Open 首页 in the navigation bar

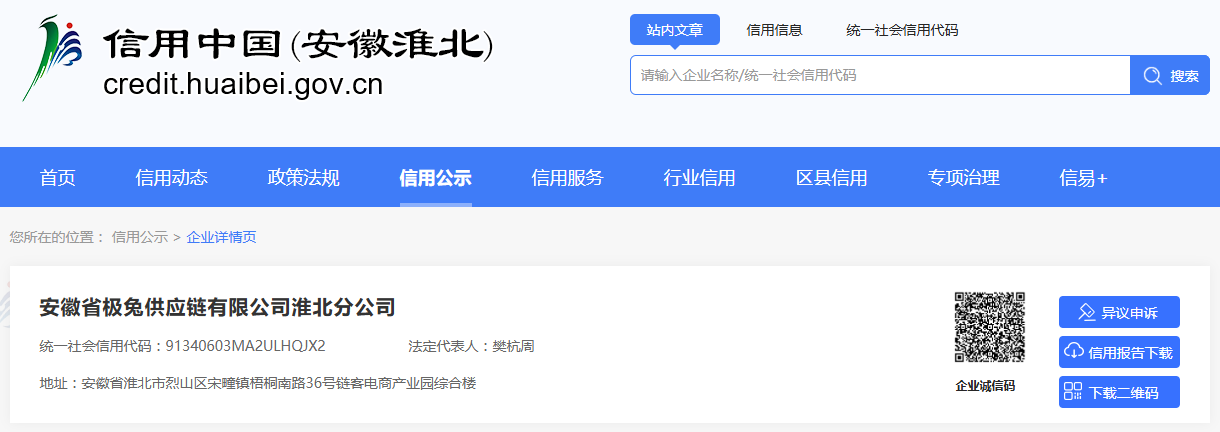click(x=58, y=178)
